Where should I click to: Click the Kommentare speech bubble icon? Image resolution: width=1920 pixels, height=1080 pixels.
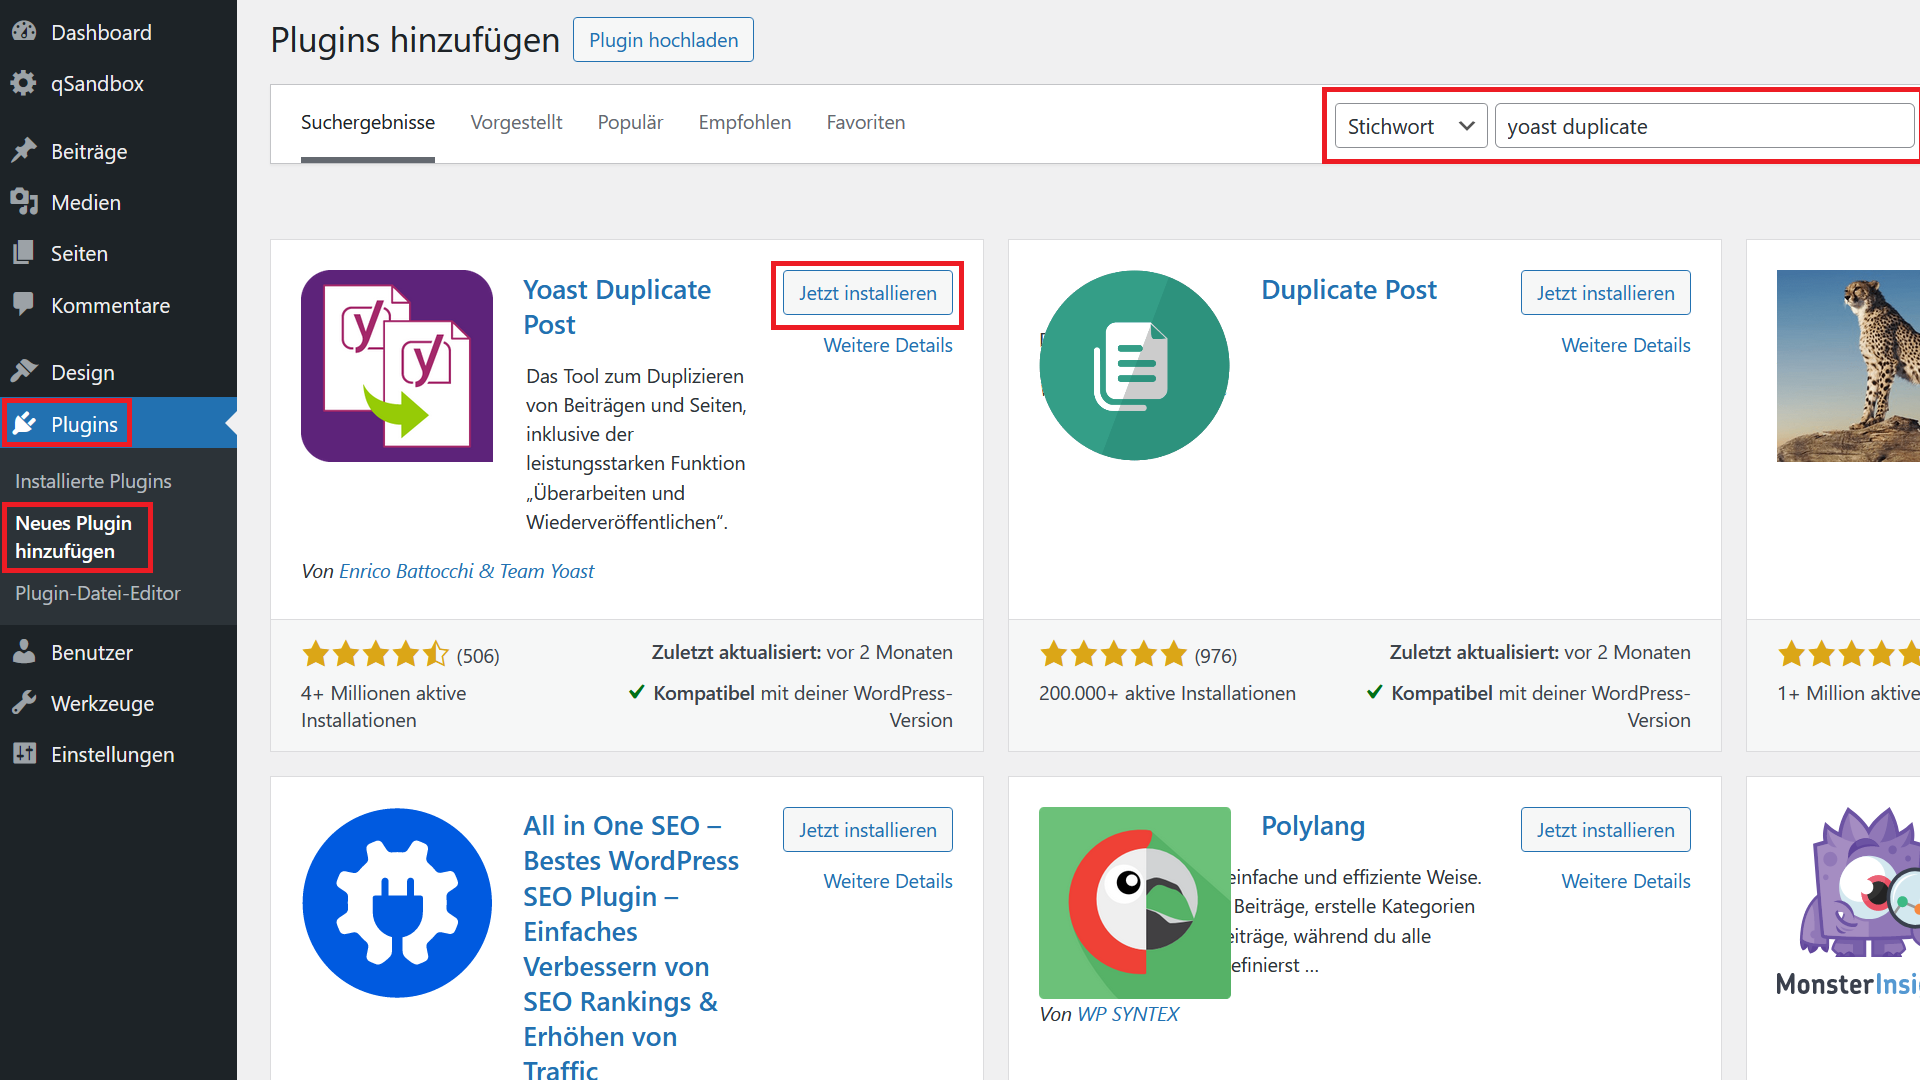point(24,304)
